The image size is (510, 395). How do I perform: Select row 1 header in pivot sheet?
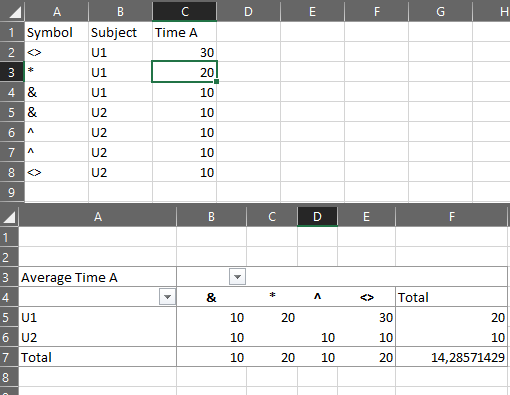pos(9,237)
